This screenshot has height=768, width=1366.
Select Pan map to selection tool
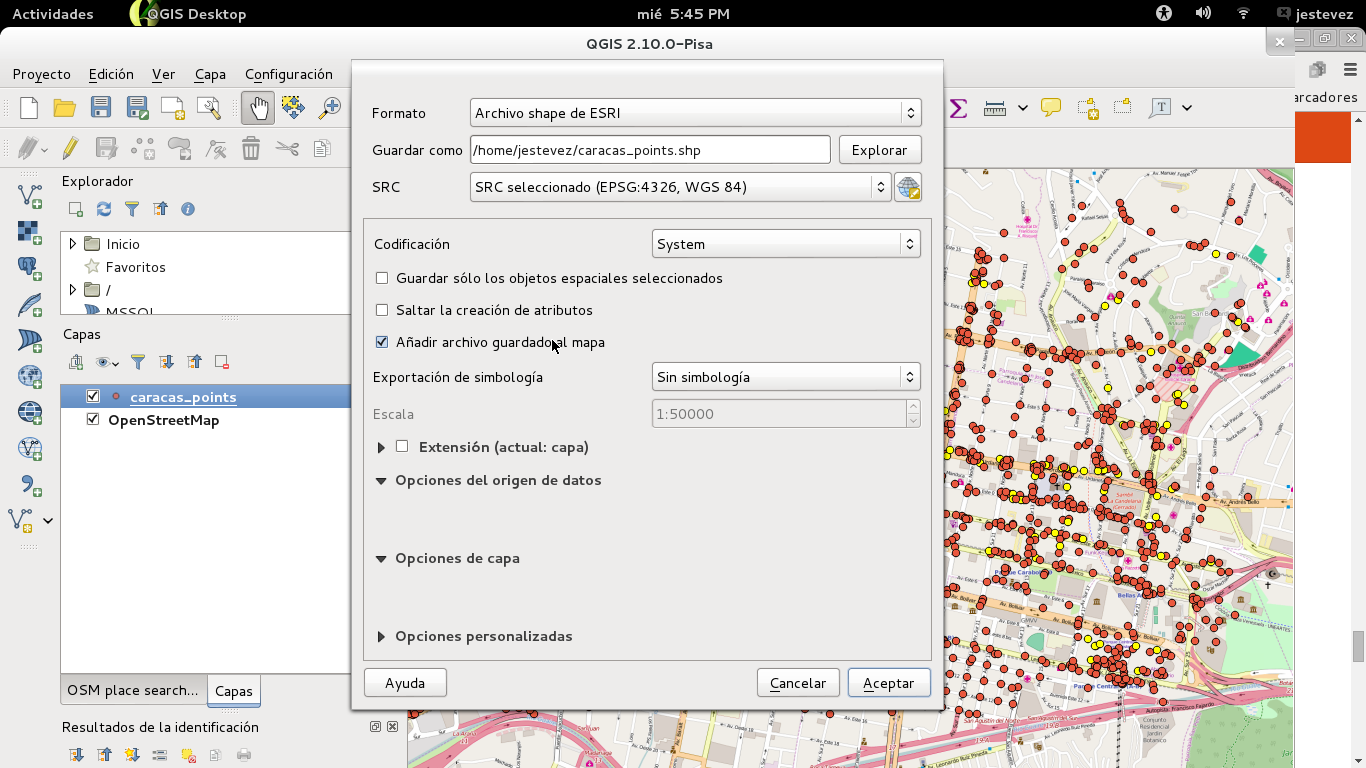tap(293, 108)
